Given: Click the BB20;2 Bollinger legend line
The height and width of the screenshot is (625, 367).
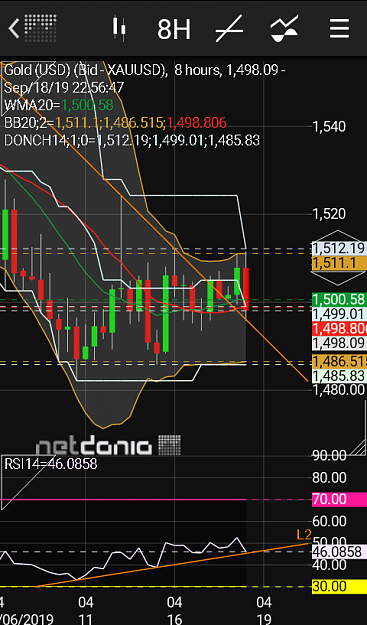Looking at the screenshot, I should [x=115, y=123].
